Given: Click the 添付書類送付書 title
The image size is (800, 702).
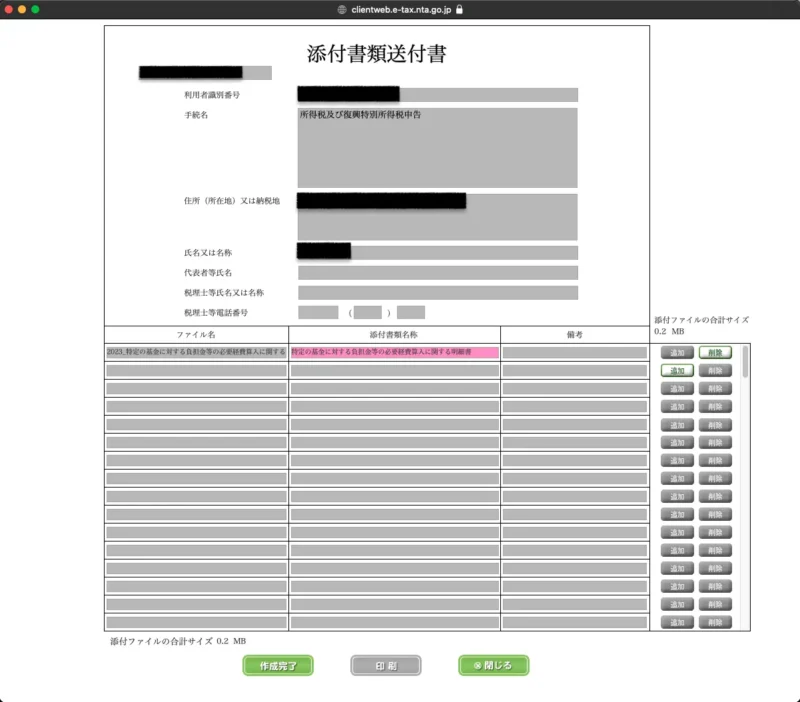Looking at the screenshot, I should (x=377, y=54).
